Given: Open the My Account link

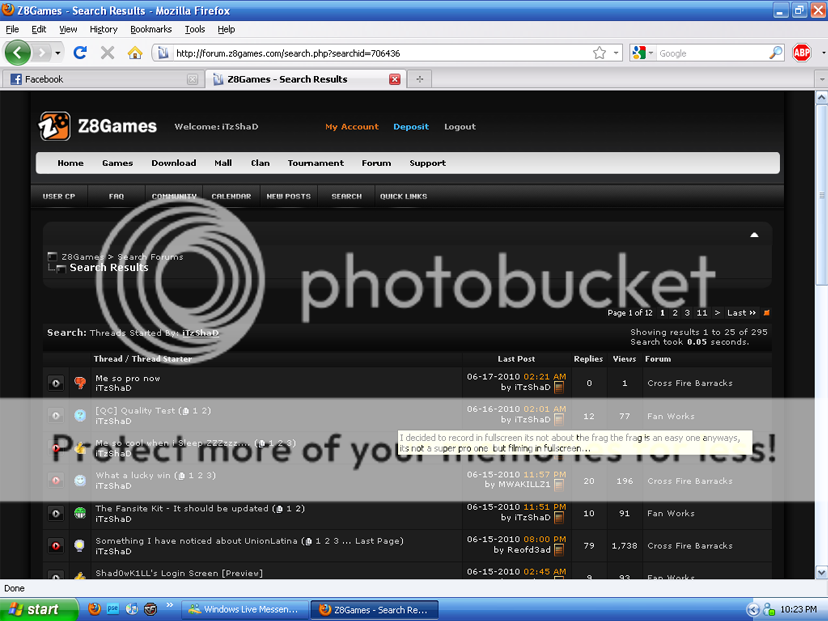Looking at the screenshot, I should 351,127.
